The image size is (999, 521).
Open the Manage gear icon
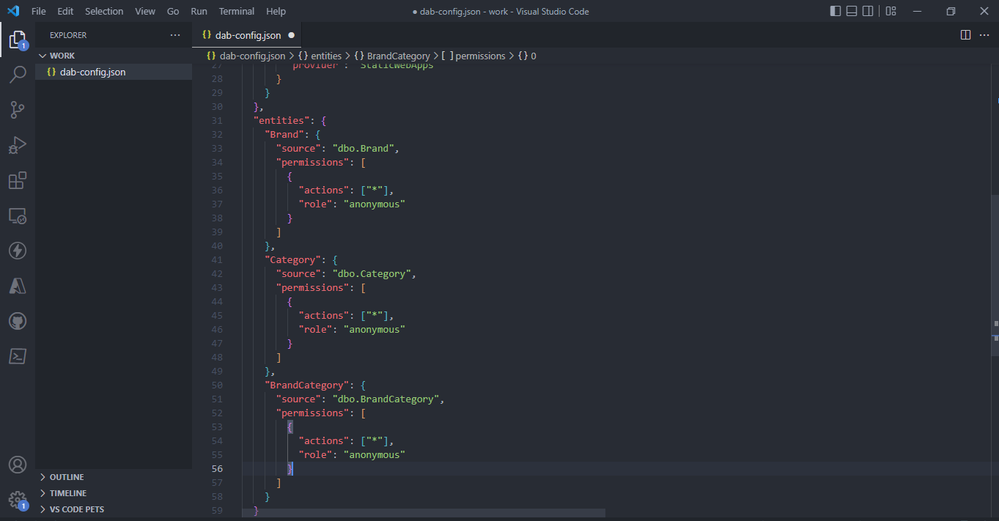(x=17, y=501)
